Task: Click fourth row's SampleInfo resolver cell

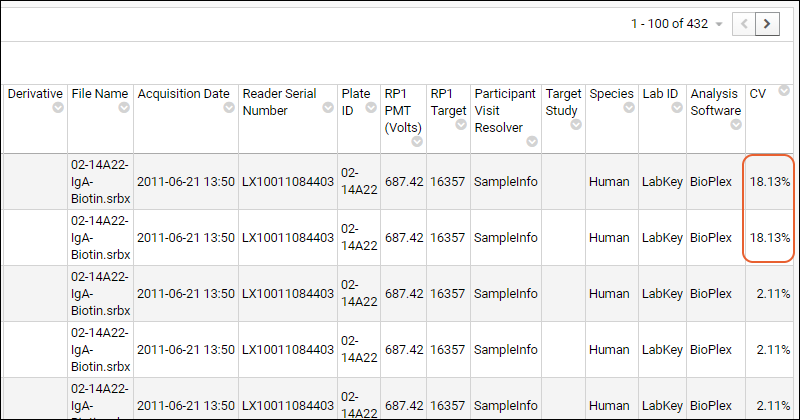Action: 506,350
